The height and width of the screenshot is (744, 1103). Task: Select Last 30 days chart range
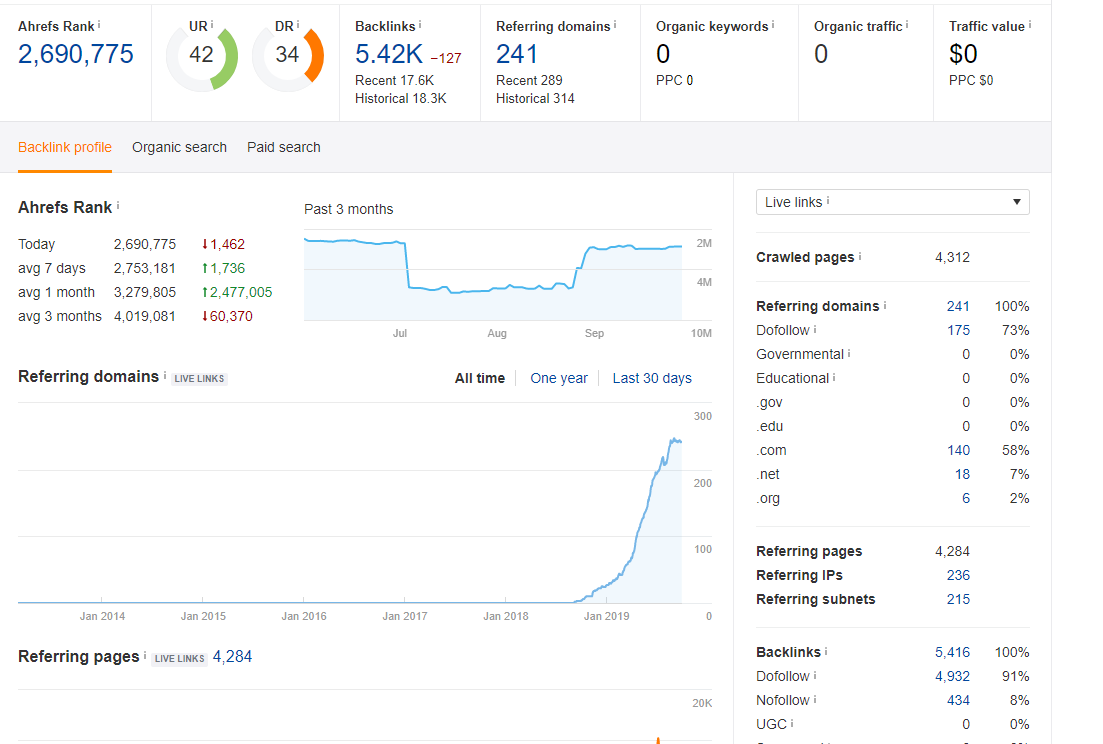(x=652, y=378)
